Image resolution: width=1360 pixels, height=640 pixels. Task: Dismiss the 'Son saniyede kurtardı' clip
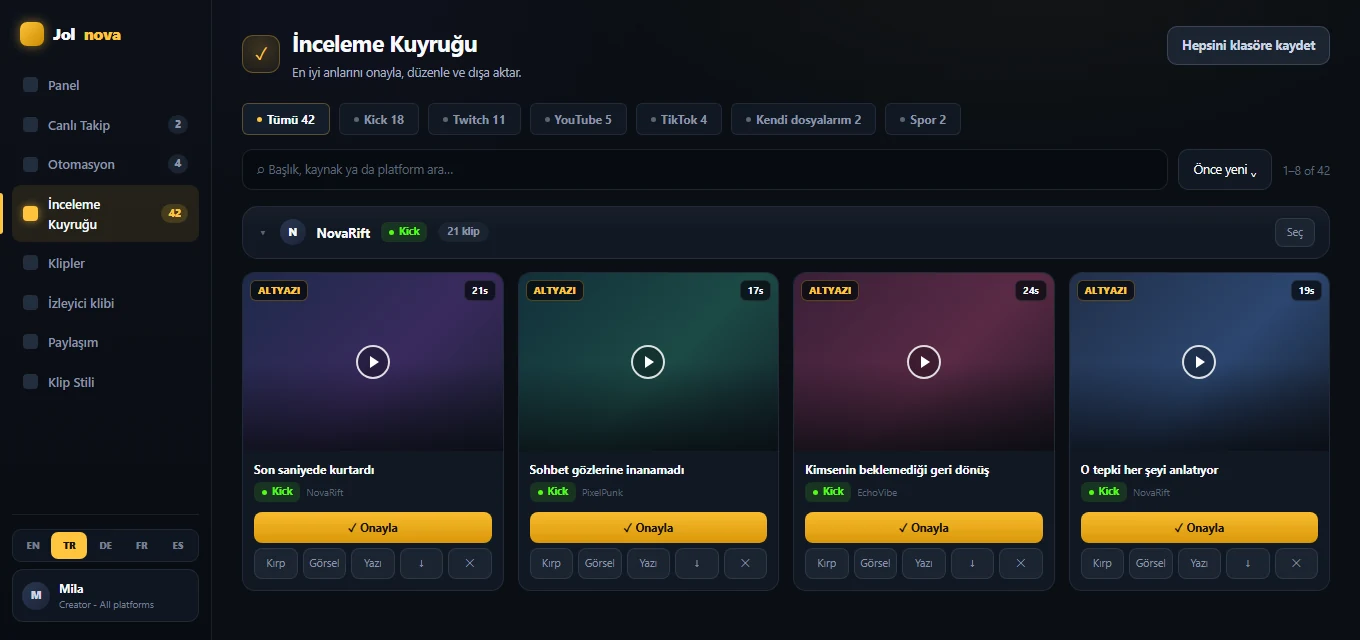pos(470,563)
